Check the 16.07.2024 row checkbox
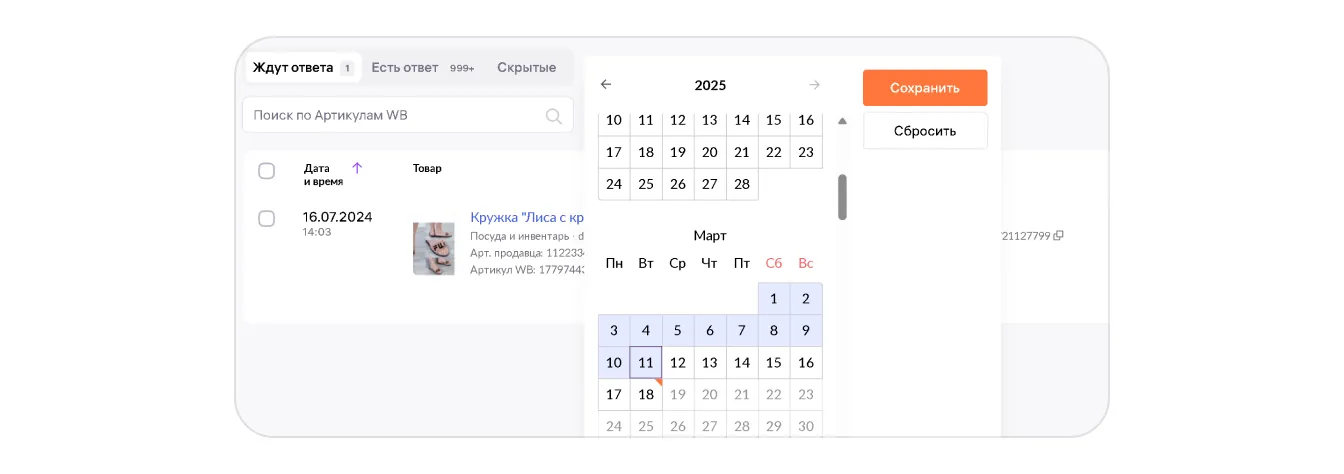1344x474 pixels. pos(267,218)
